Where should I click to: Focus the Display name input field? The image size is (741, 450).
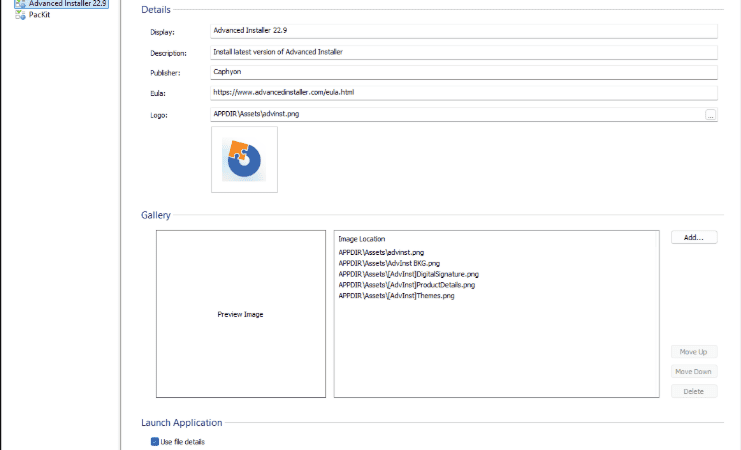[464, 31]
